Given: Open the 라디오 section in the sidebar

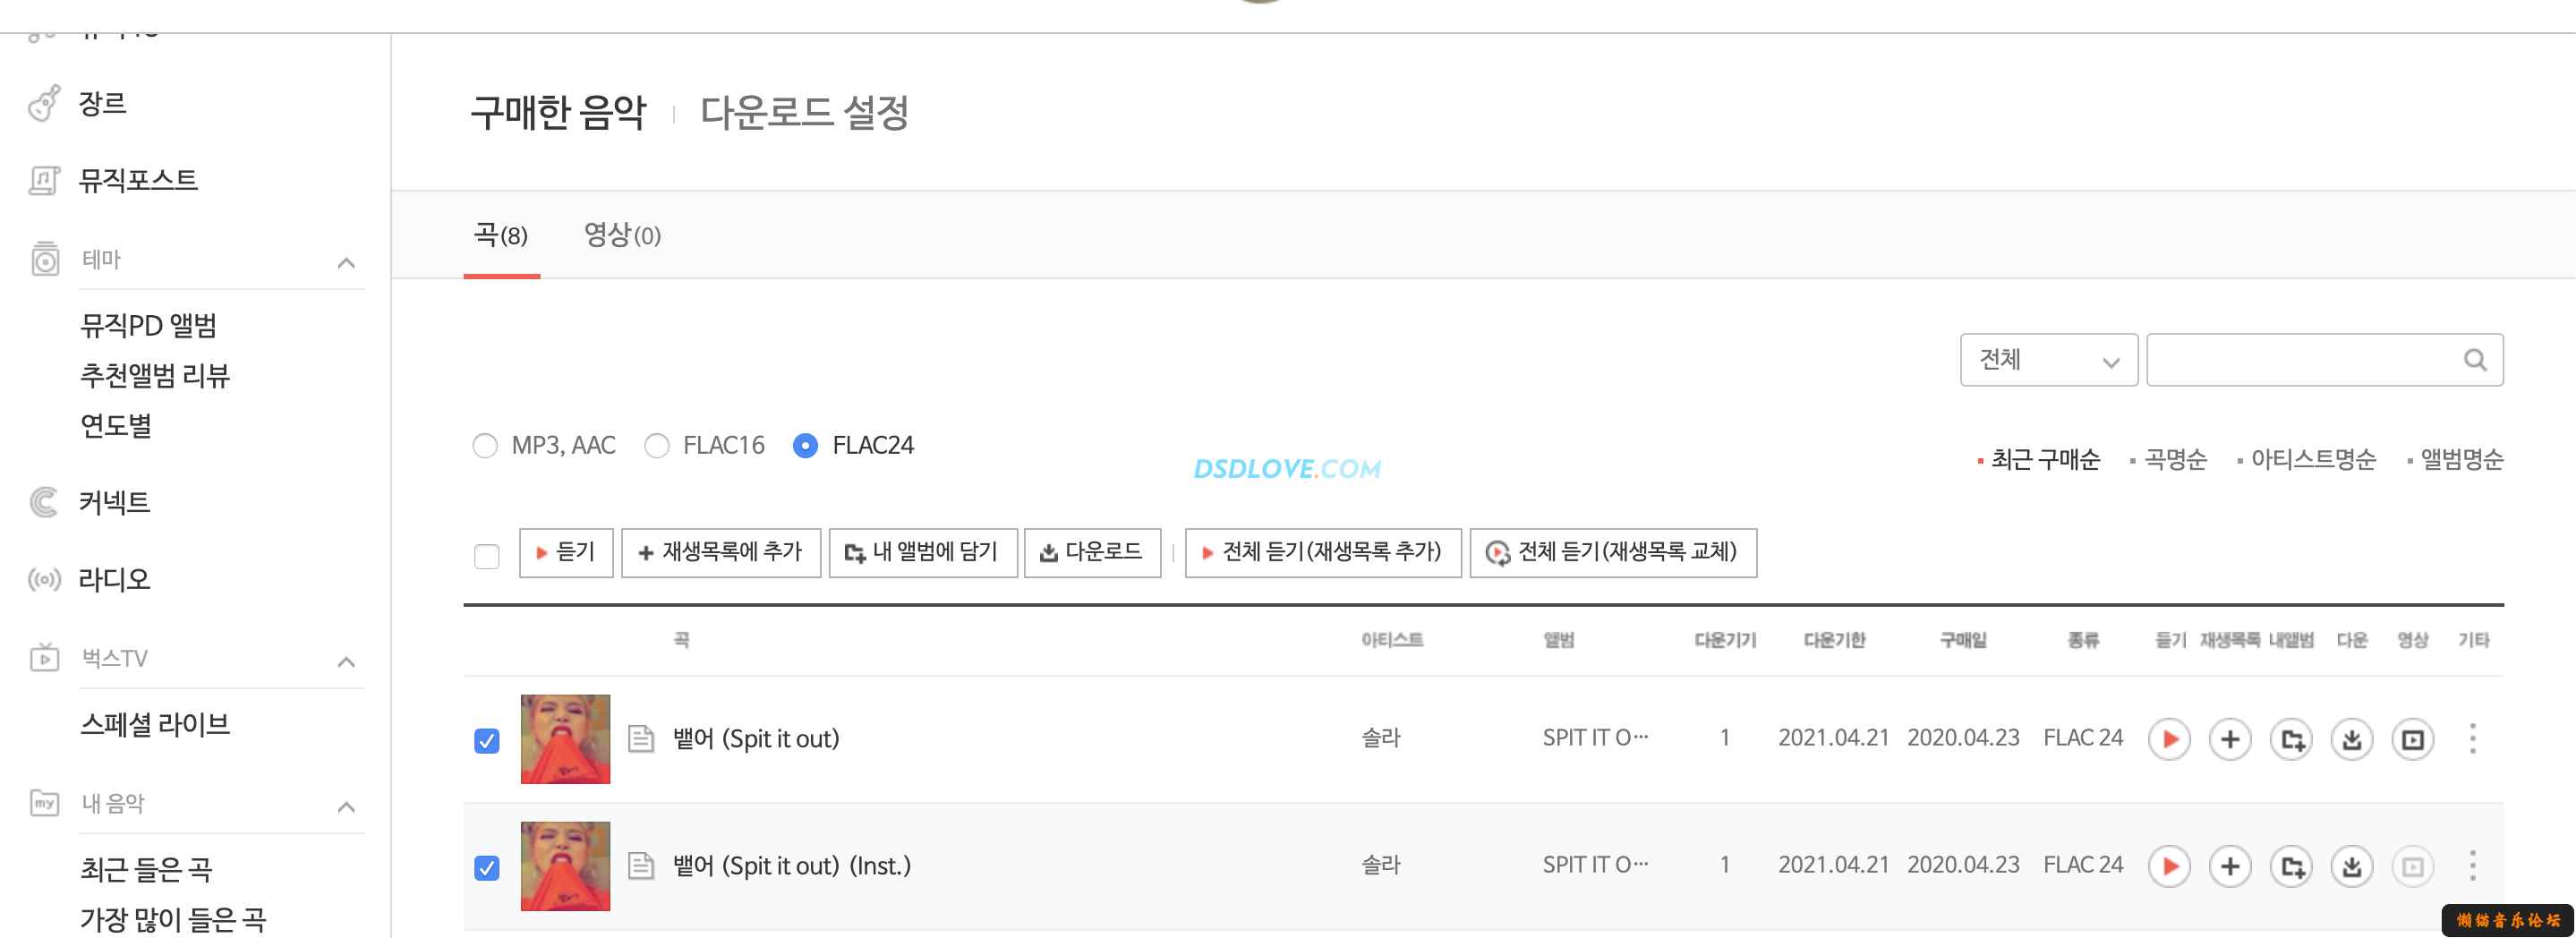Looking at the screenshot, I should (114, 579).
